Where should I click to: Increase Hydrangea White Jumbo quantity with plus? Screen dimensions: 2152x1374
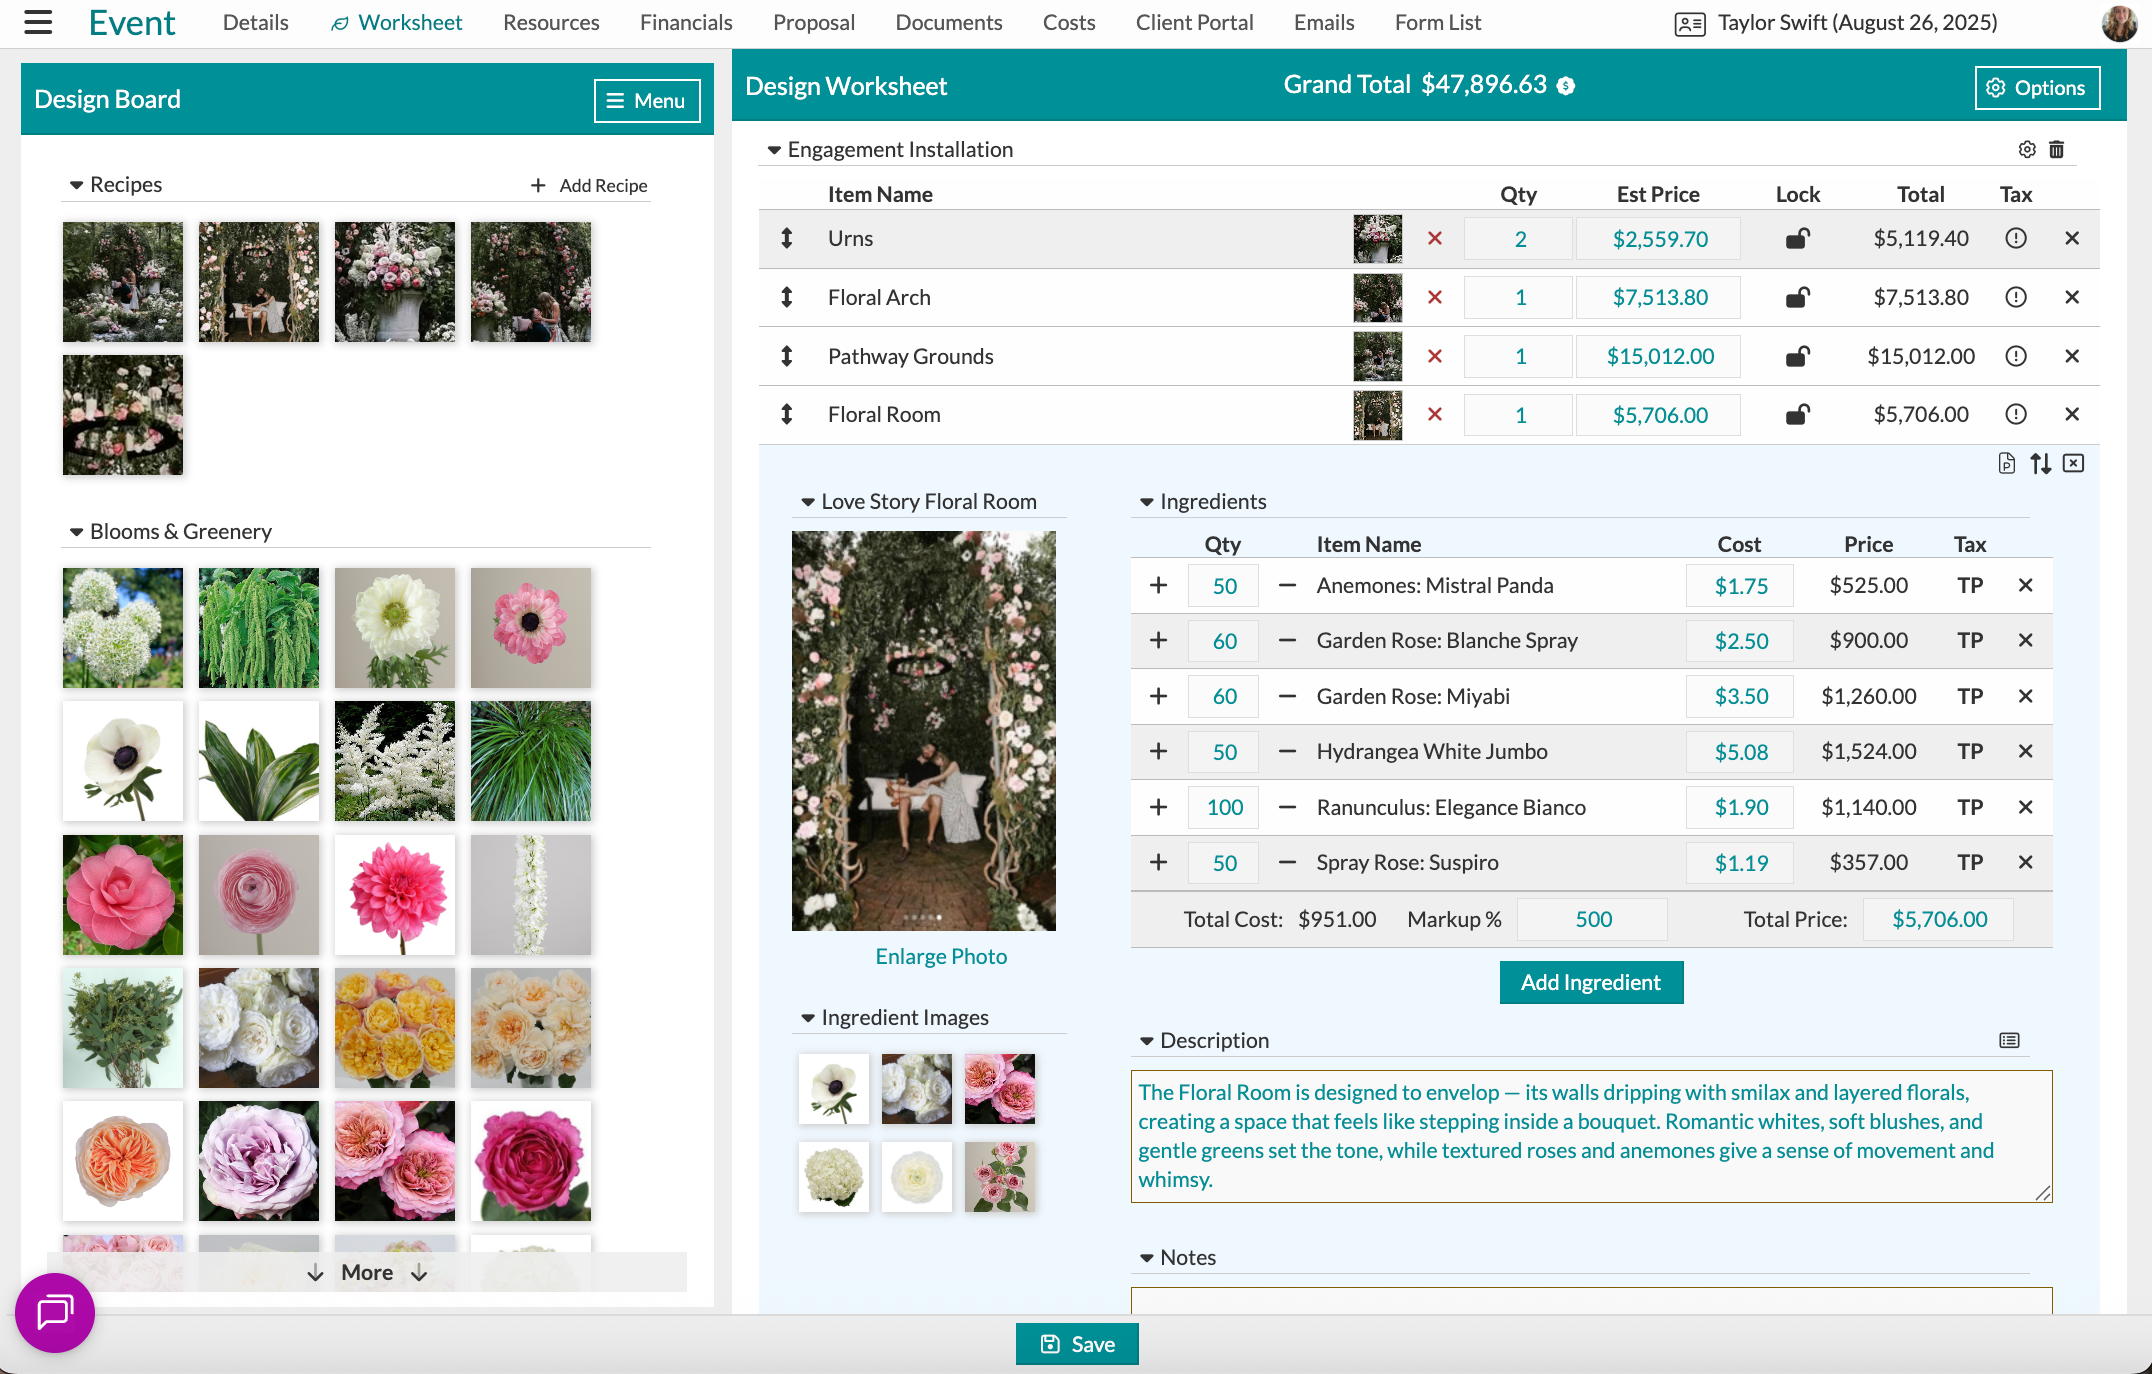pos(1158,751)
